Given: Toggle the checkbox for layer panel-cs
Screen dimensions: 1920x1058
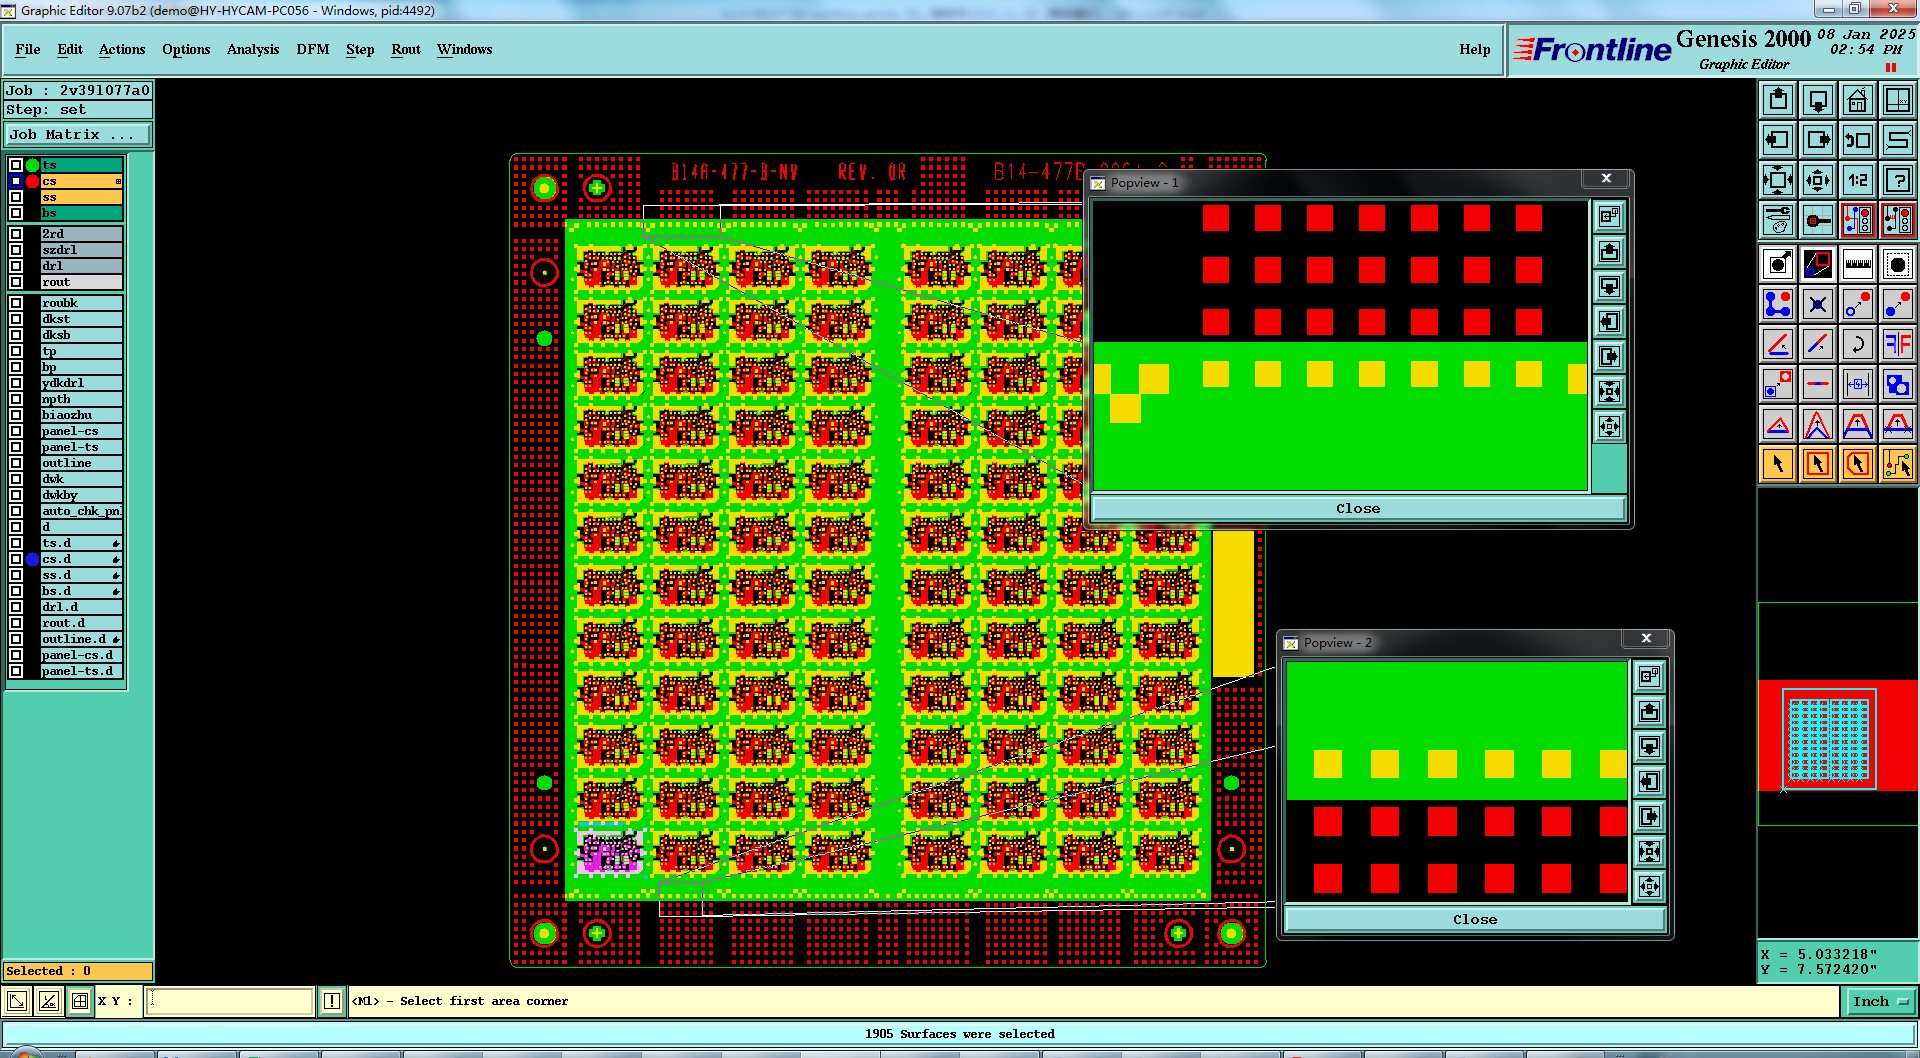Looking at the screenshot, I should pyautogui.click(x=16, y=431).
